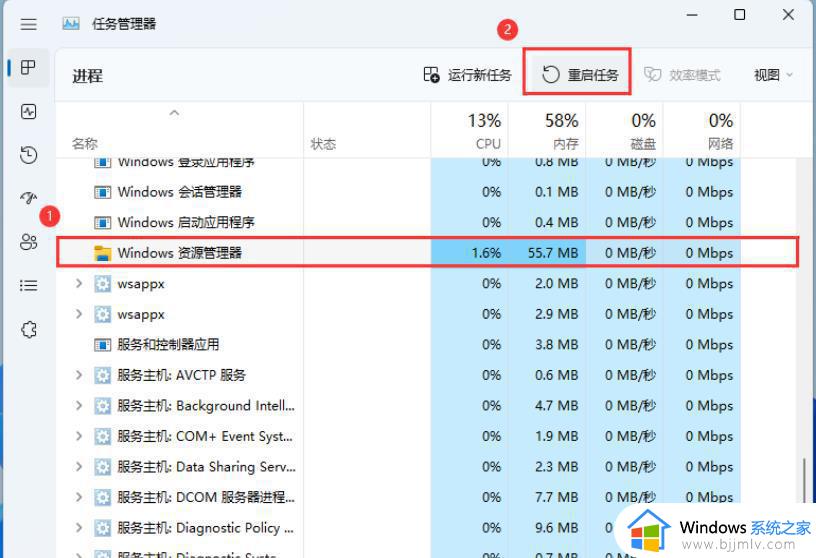Expand 服务主机: DCOM 服务器进程 row
The image size is (816, 558).
click(x=79, y=498)
